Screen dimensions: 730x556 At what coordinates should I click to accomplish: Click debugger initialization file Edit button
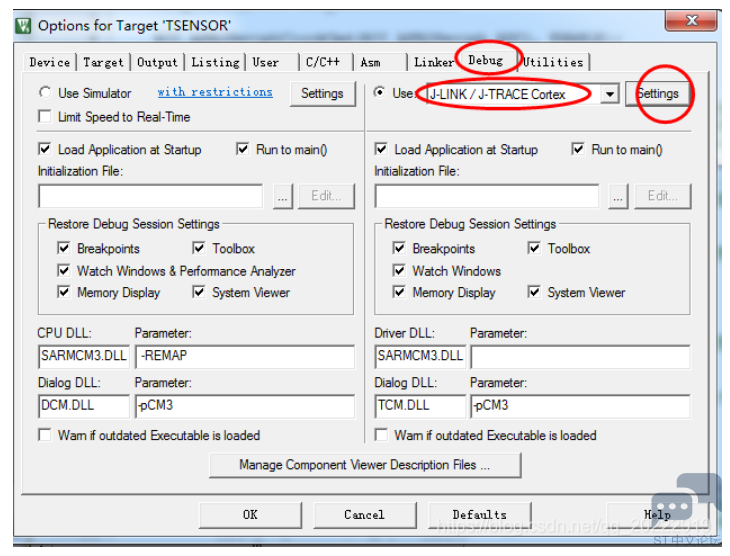click(x=662, y=196)
